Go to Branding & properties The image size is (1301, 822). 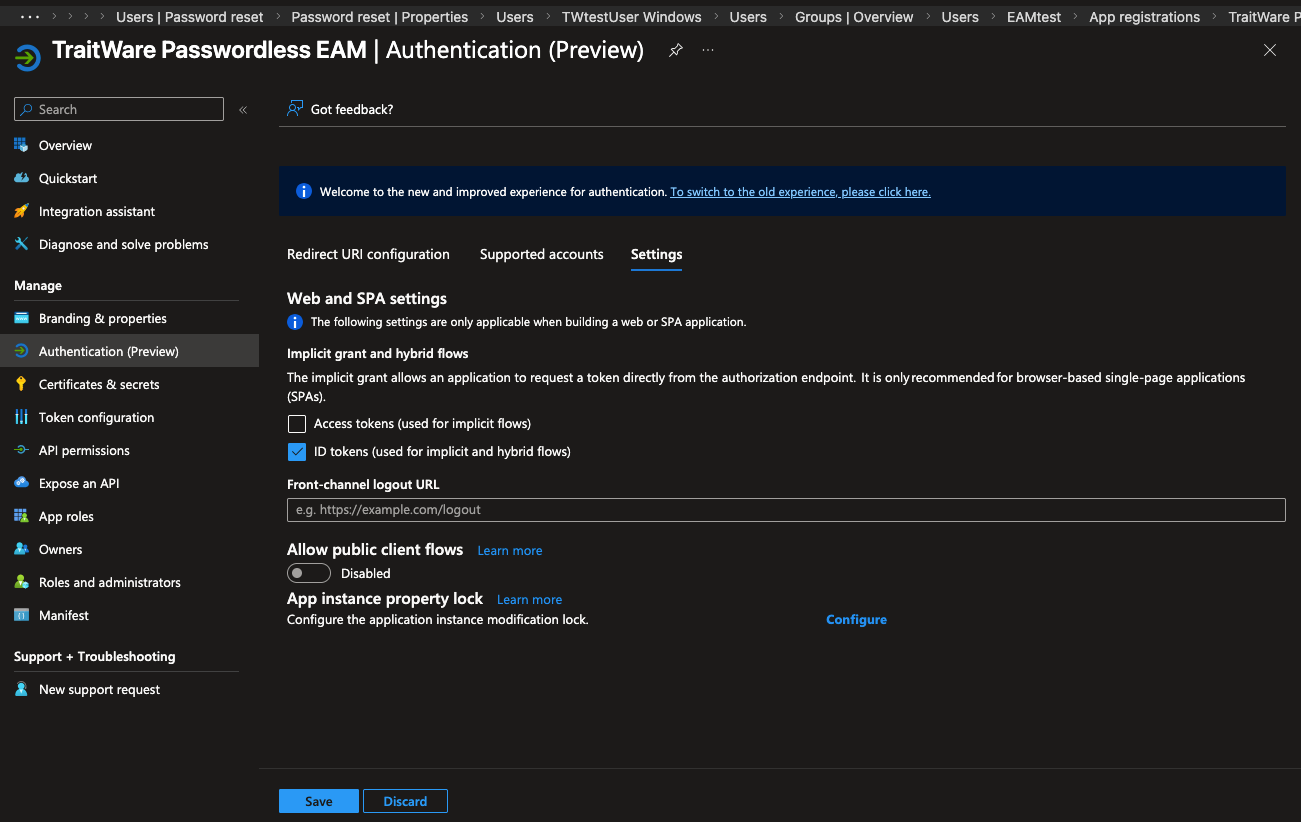103,319
